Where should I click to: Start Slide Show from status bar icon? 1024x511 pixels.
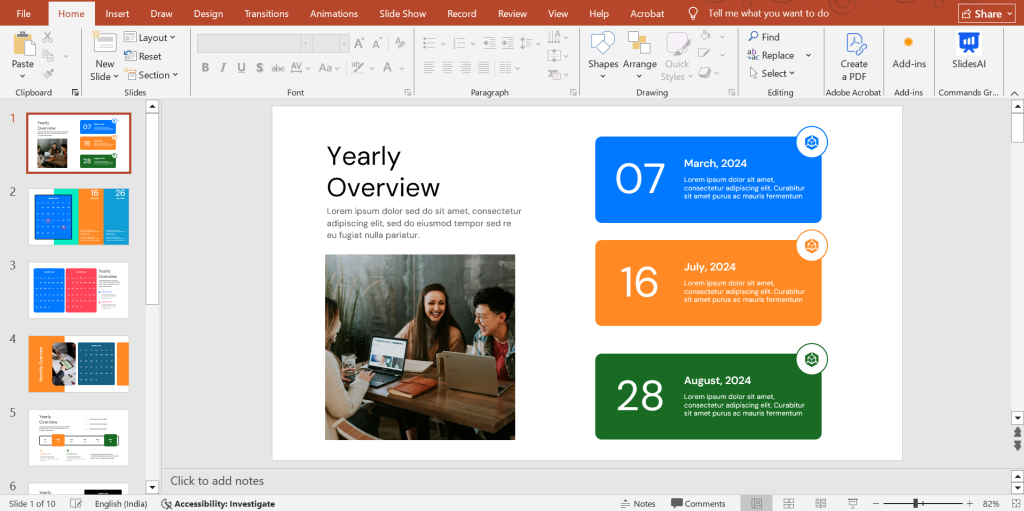point(853,503)
